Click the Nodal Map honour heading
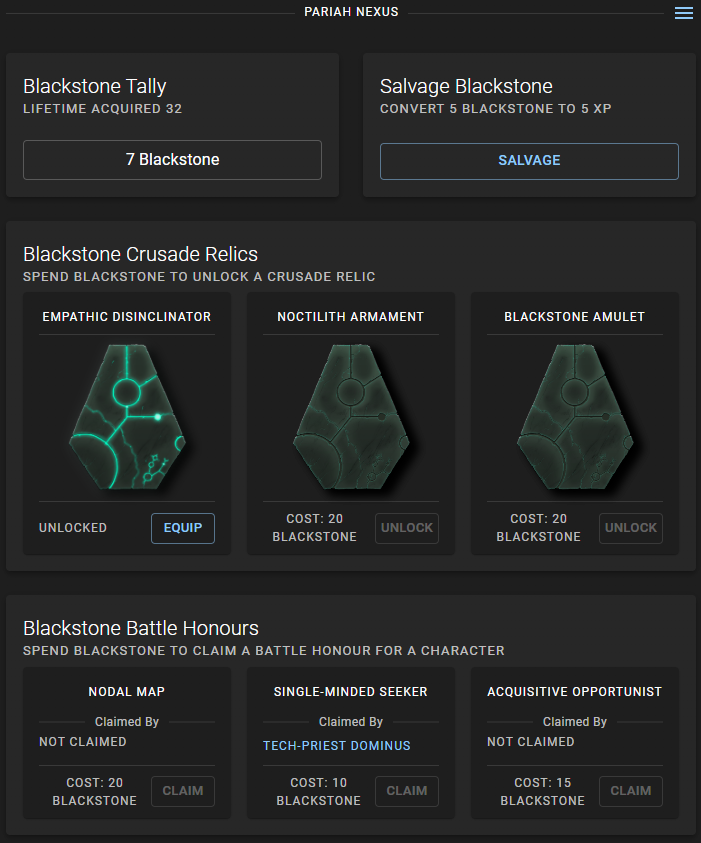The image size is (701, 843). click(x=127, y=692)
